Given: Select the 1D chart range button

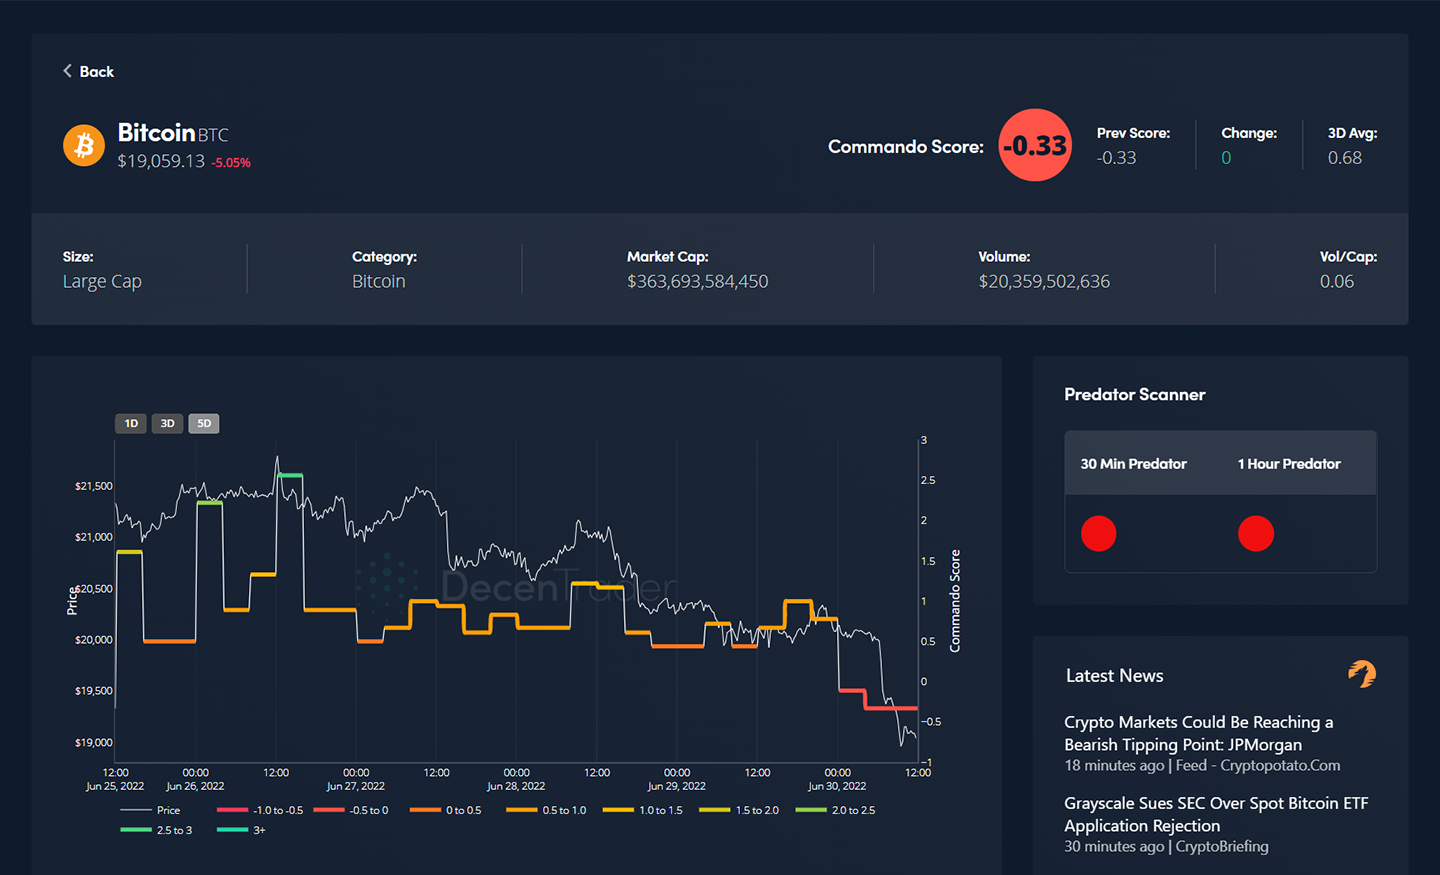Looking at the screenshot, I should [x=131, y=423].
